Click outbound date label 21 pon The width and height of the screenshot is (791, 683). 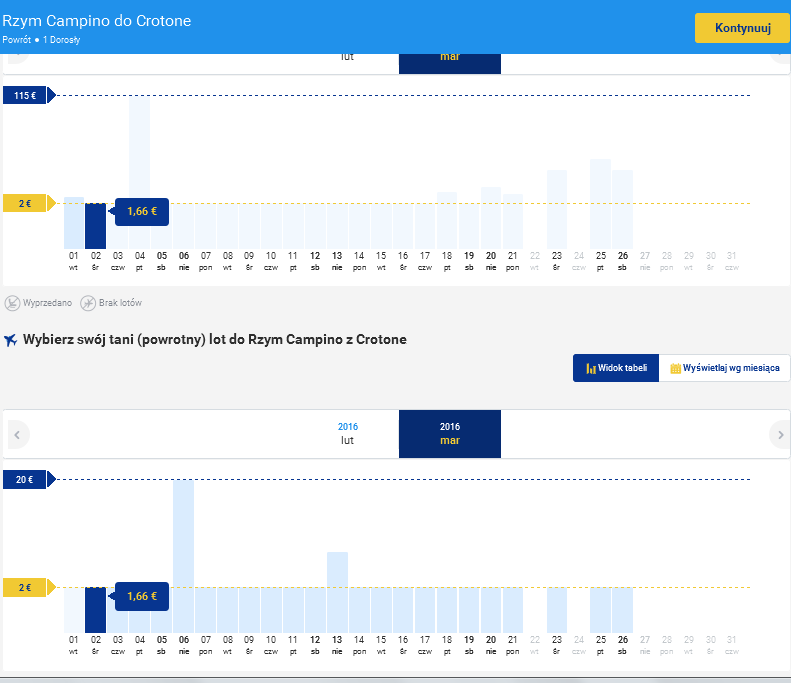point(513,261)
